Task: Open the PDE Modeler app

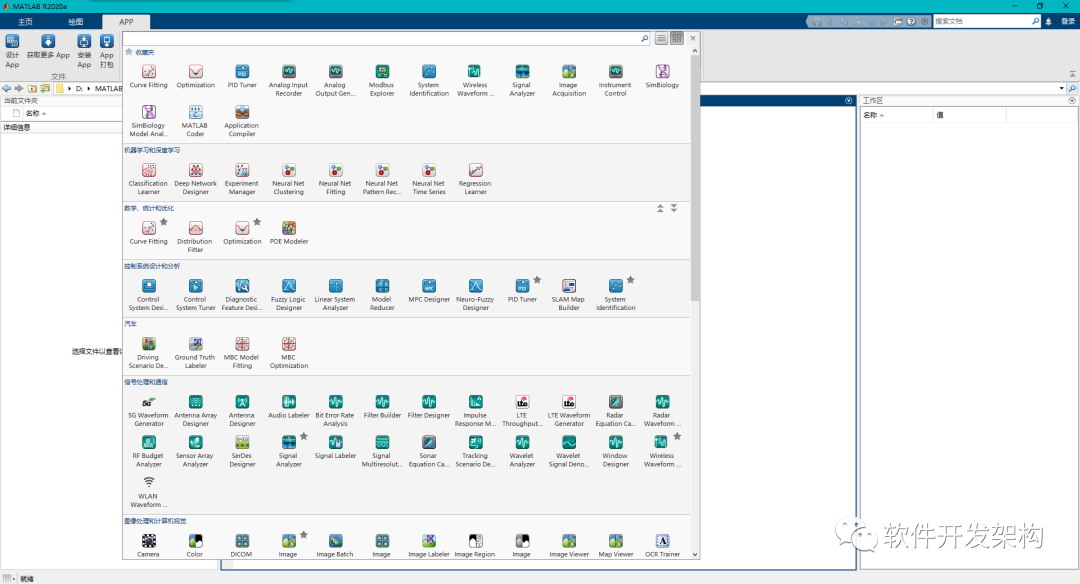Action: coord(289,232)
